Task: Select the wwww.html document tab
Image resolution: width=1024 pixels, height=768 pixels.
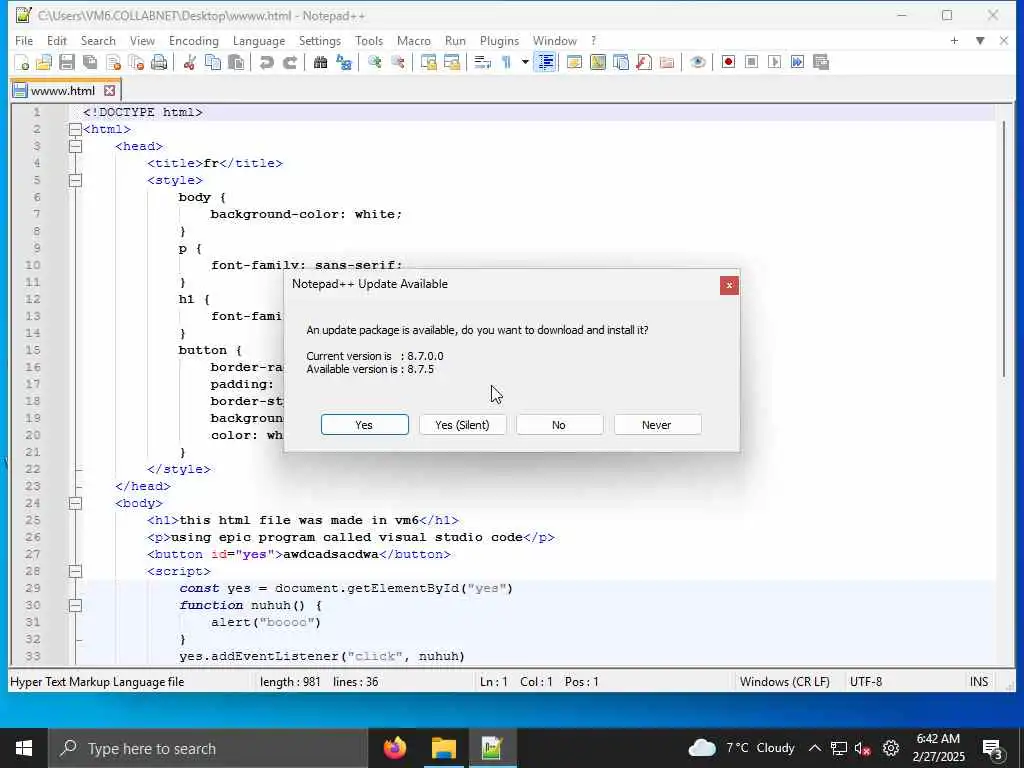Action: point(64,91)
